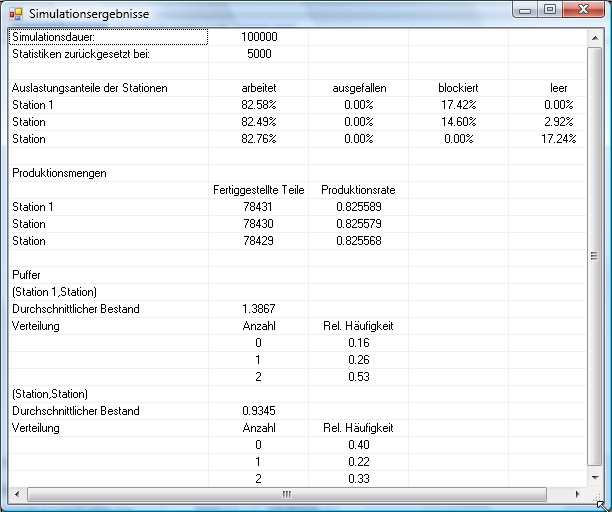The height and width of the screenshot is (512, 612).
Task: Click the vertical scrollbar up arrow
Action: click(x=595, y=37)
